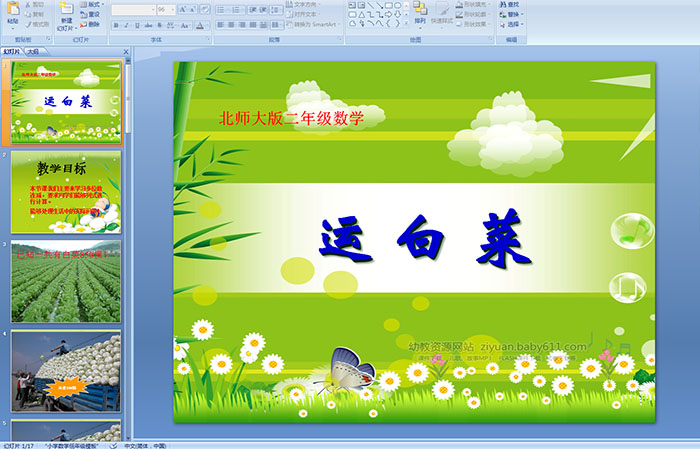Click Shape Fill (形状填充) button
Screen dimensions: 700x449
(x=473, y=4)
